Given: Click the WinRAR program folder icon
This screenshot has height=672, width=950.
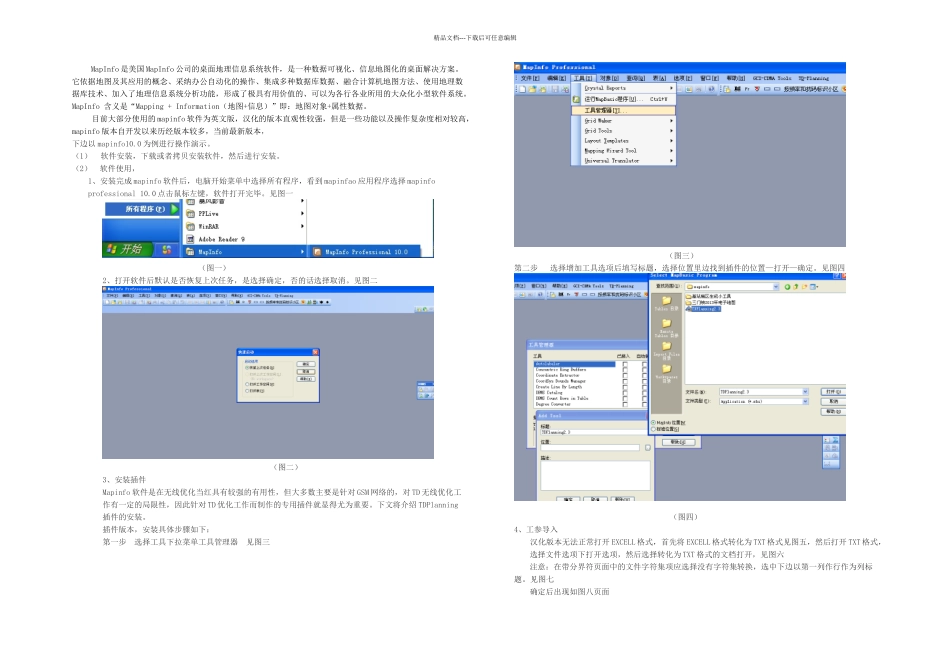Looking at the screenshot, I should point(190,227).
